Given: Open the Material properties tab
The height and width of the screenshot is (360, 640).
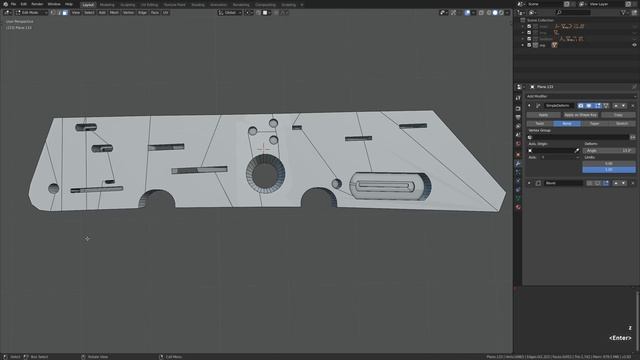Looking at the screenshot, I should pyautogui.click(x=518, y=207).
